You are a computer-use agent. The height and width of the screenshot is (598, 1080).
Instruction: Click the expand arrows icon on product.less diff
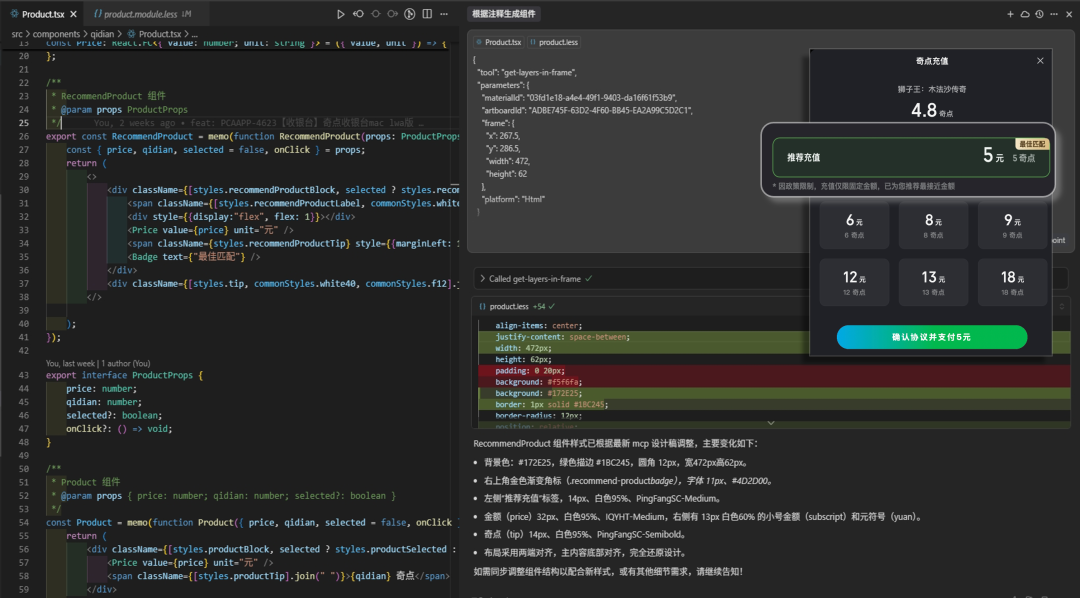pos(1061,307)
